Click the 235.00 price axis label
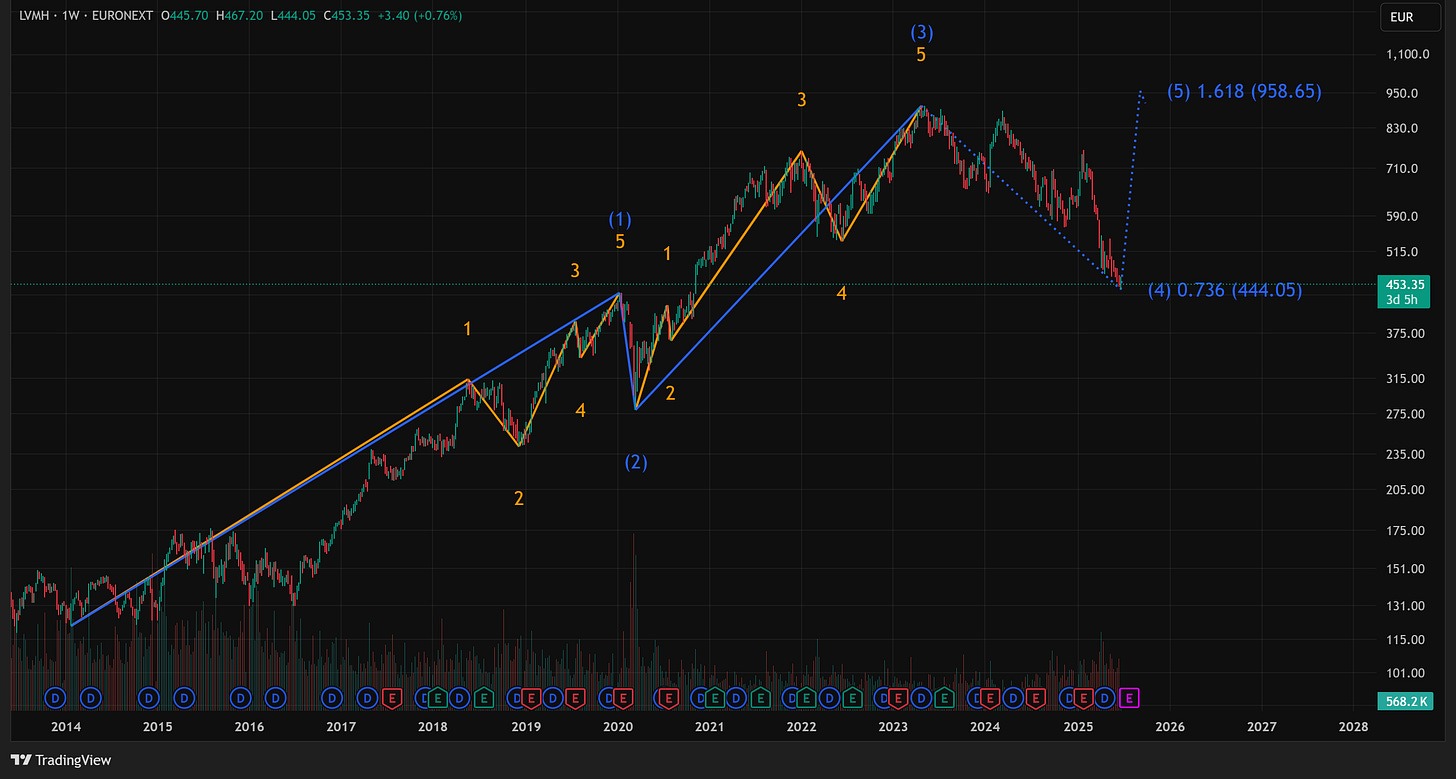 click(1404, 454)
